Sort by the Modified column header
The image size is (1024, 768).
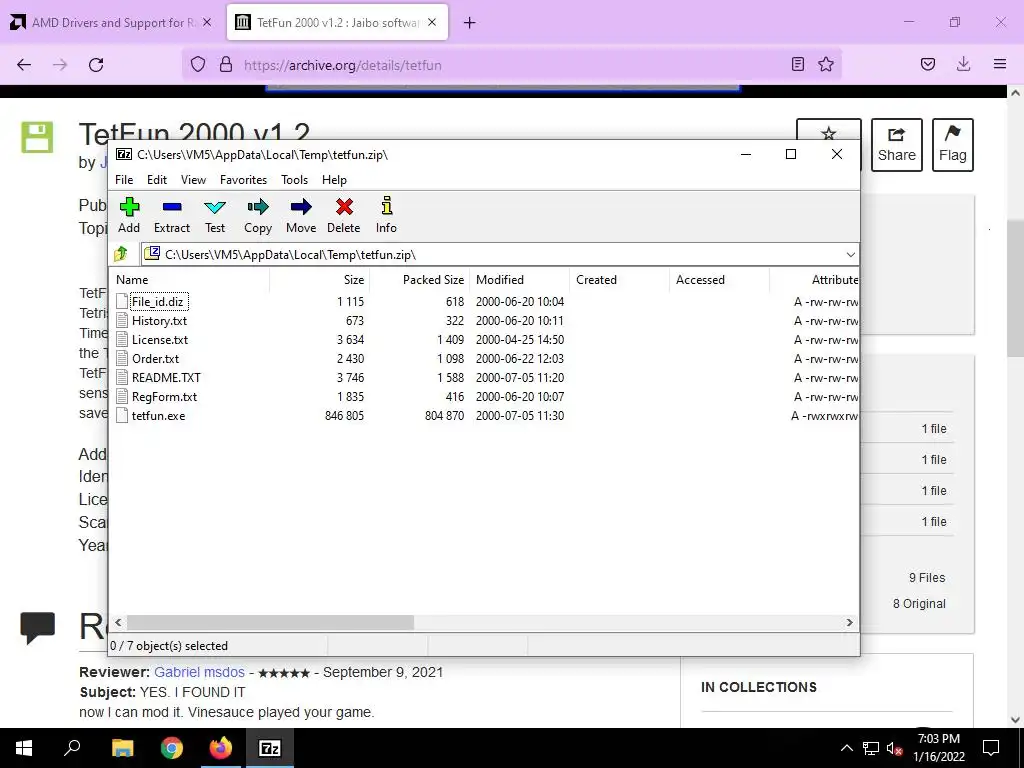point(519,280)
